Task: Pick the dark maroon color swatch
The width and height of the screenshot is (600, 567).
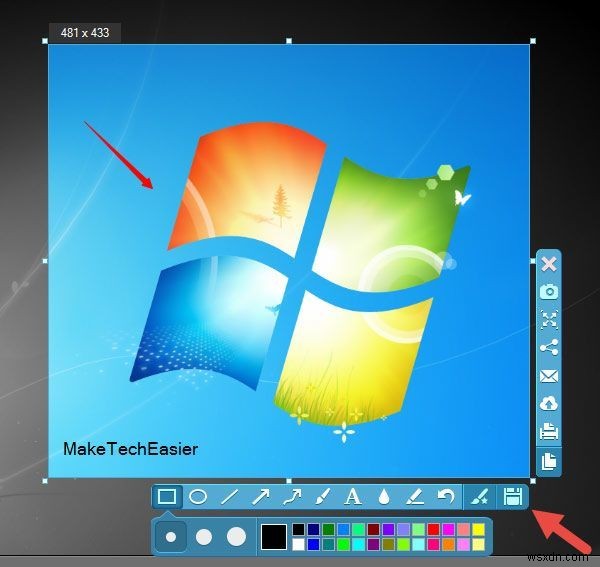Action: [x=373, y=530]
